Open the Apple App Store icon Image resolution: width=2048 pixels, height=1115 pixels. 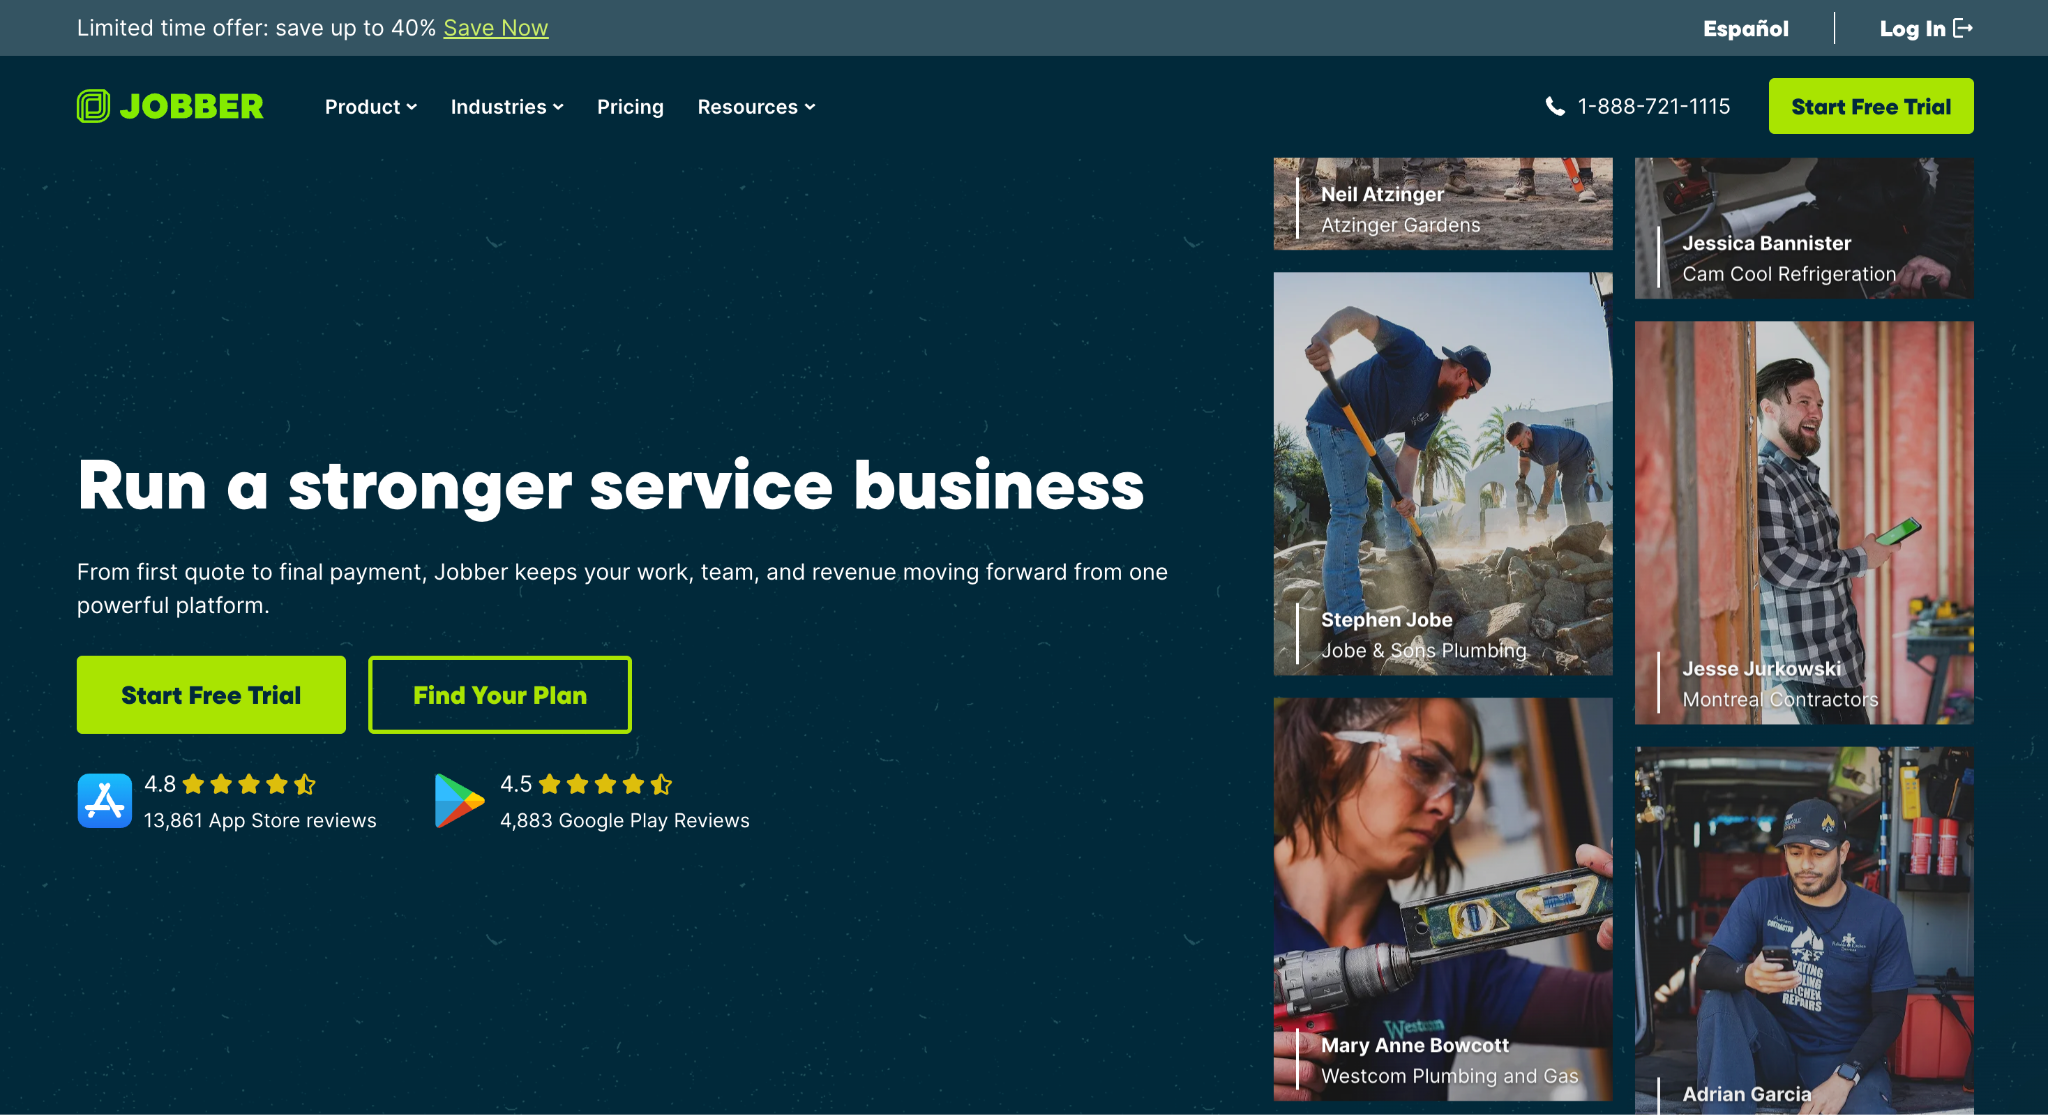pos(105,801)
